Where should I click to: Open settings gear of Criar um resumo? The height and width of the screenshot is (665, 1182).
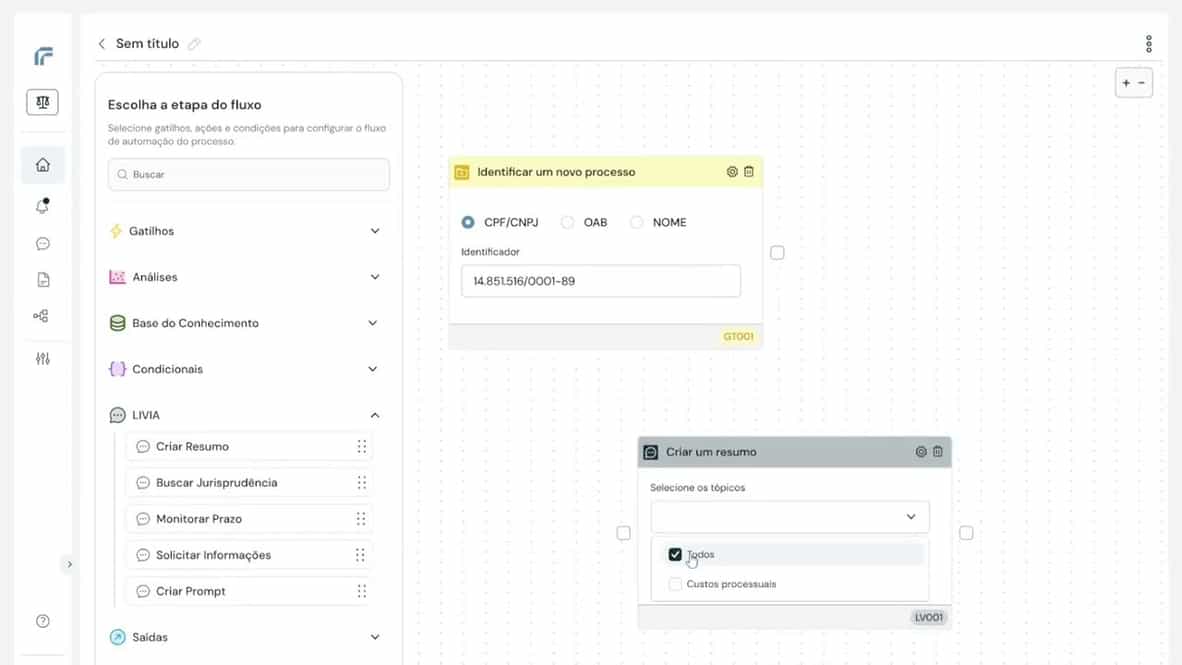point(921,452)
